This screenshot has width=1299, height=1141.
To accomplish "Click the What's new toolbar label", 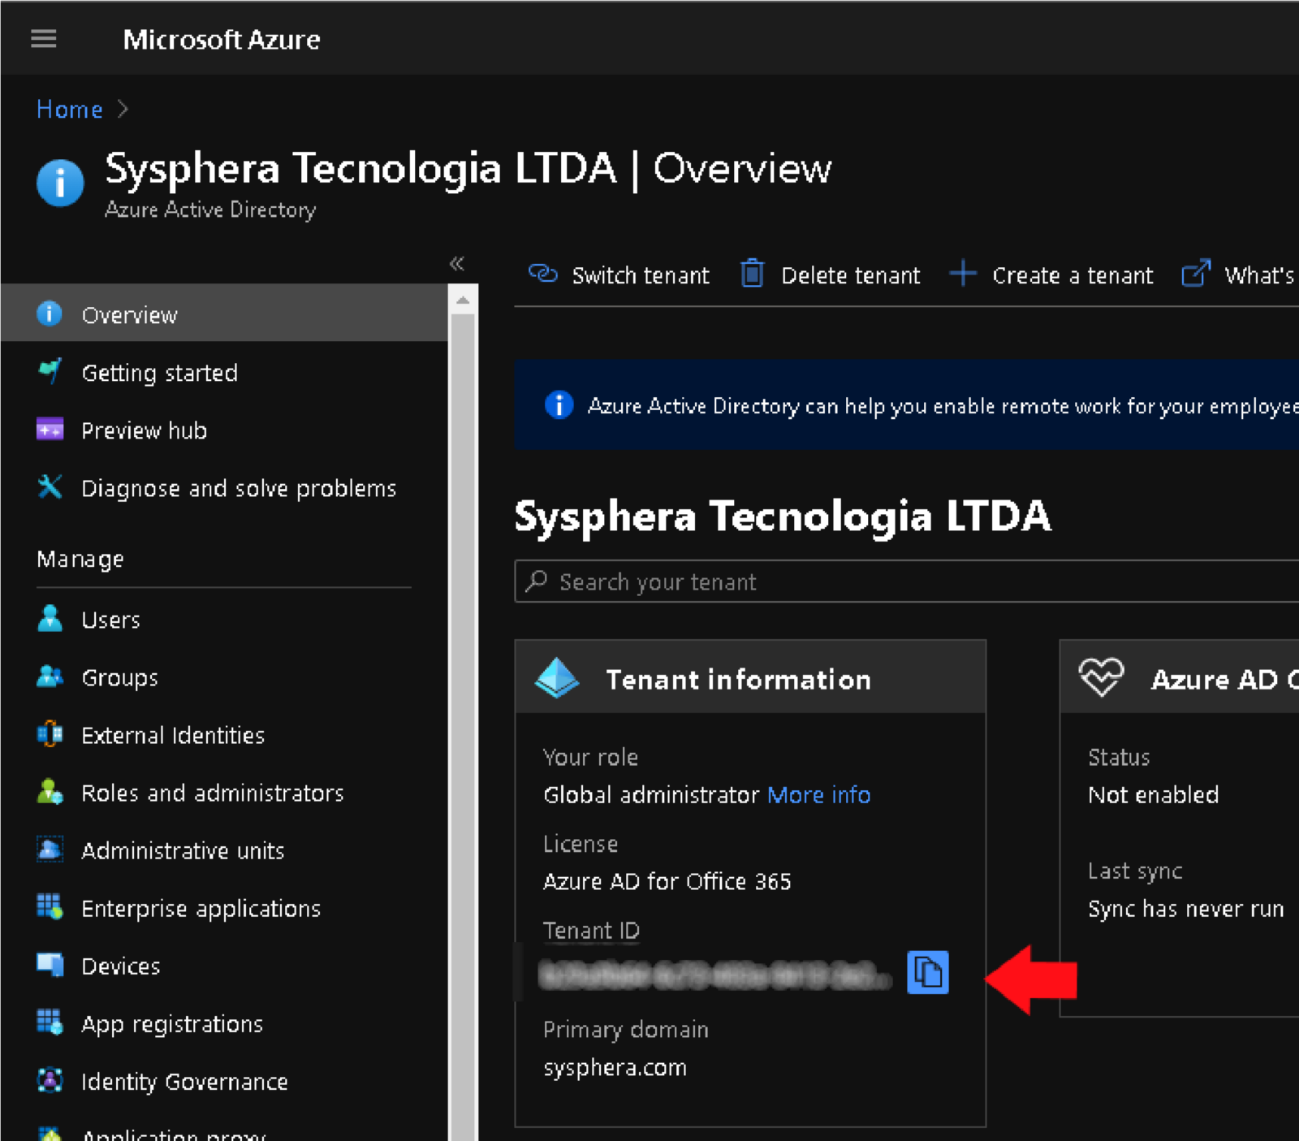I will (x=1260, y=275).
